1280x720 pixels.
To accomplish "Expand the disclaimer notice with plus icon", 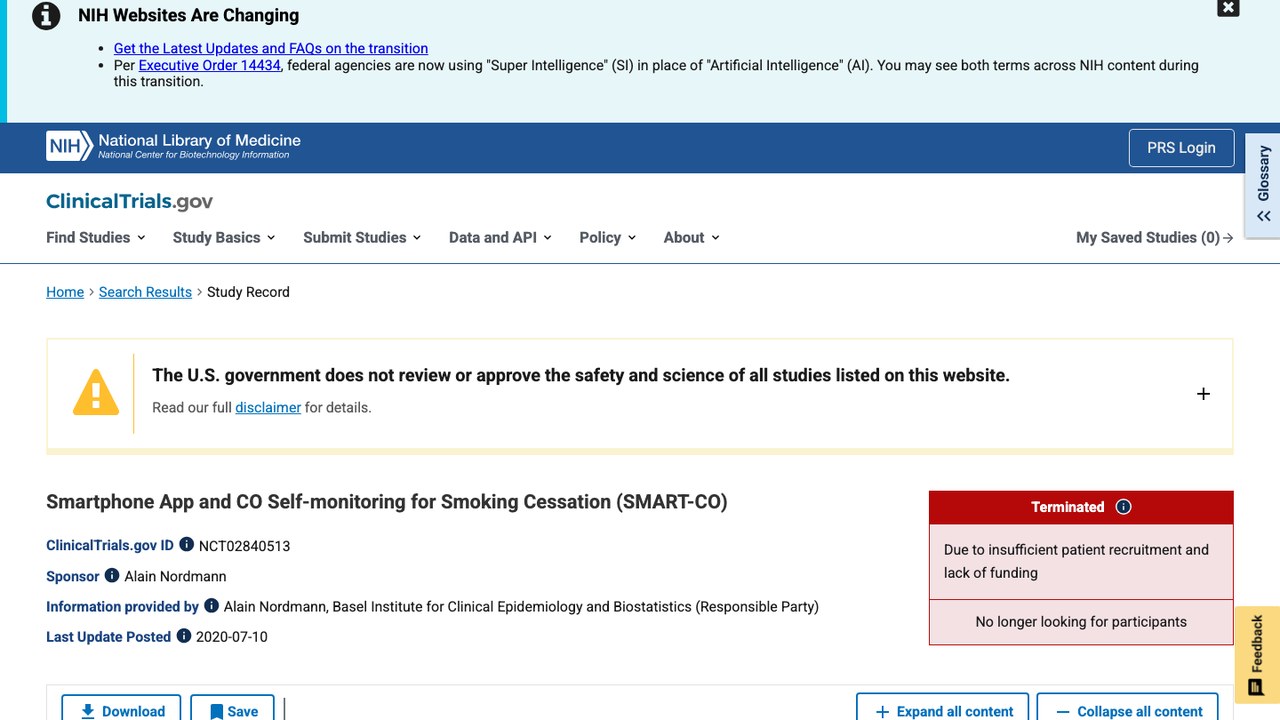I will click(1203, 394).
